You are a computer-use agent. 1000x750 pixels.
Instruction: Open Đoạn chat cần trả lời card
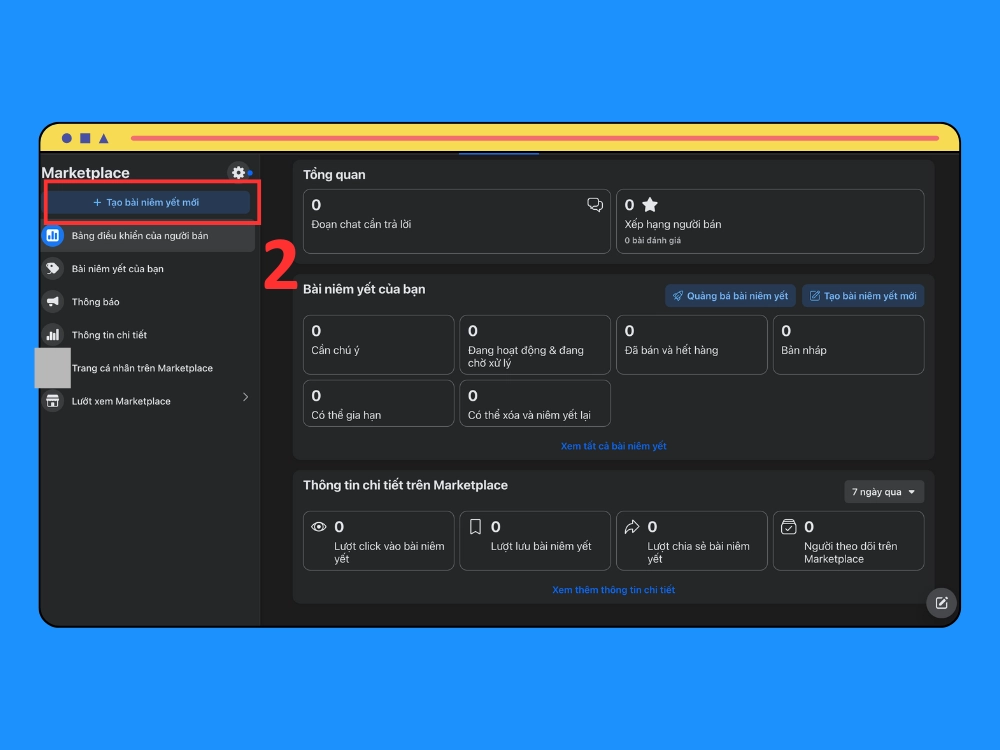tap(457, 221)
